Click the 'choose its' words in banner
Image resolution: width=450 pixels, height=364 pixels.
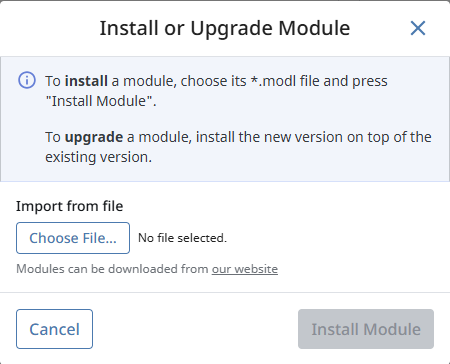point(213,81)
